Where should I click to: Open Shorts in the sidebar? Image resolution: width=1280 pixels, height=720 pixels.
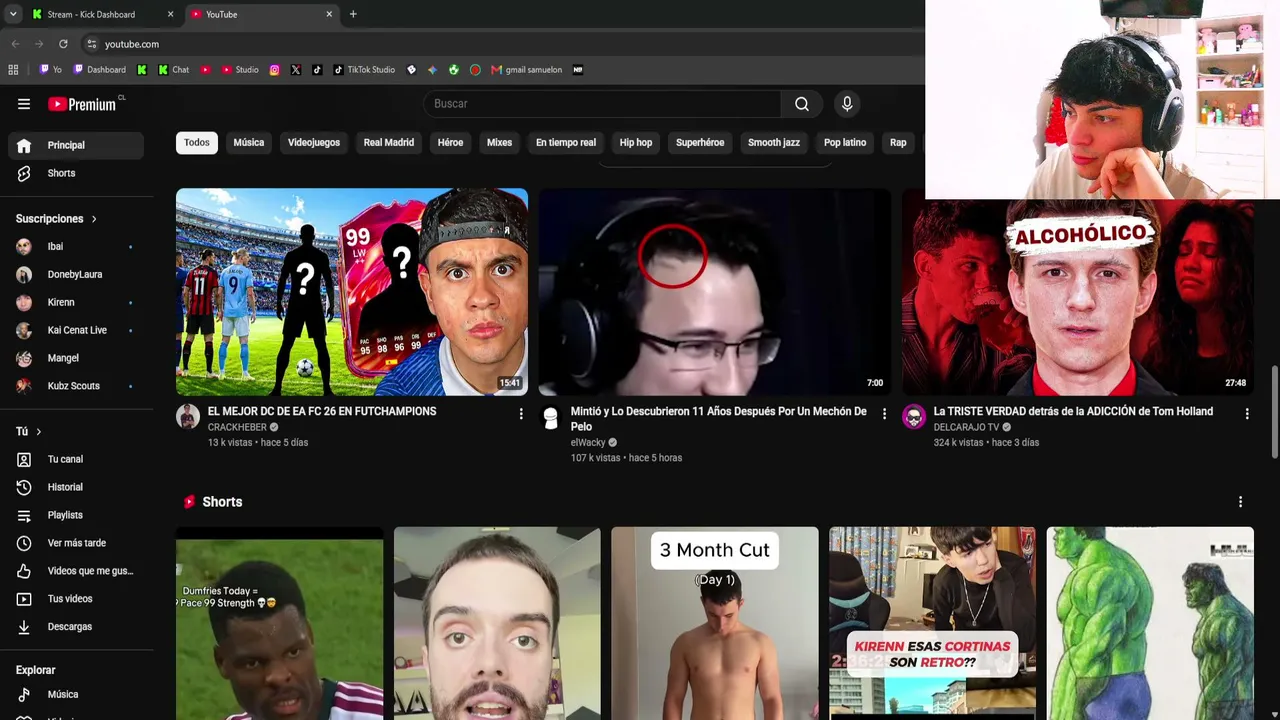click(x=76, y=173)
